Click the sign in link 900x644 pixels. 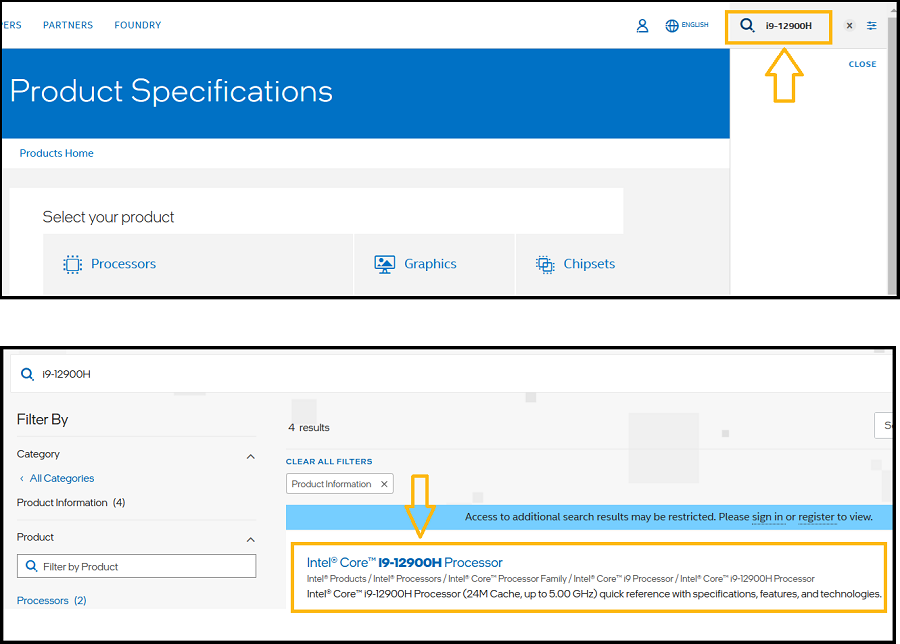767,517
